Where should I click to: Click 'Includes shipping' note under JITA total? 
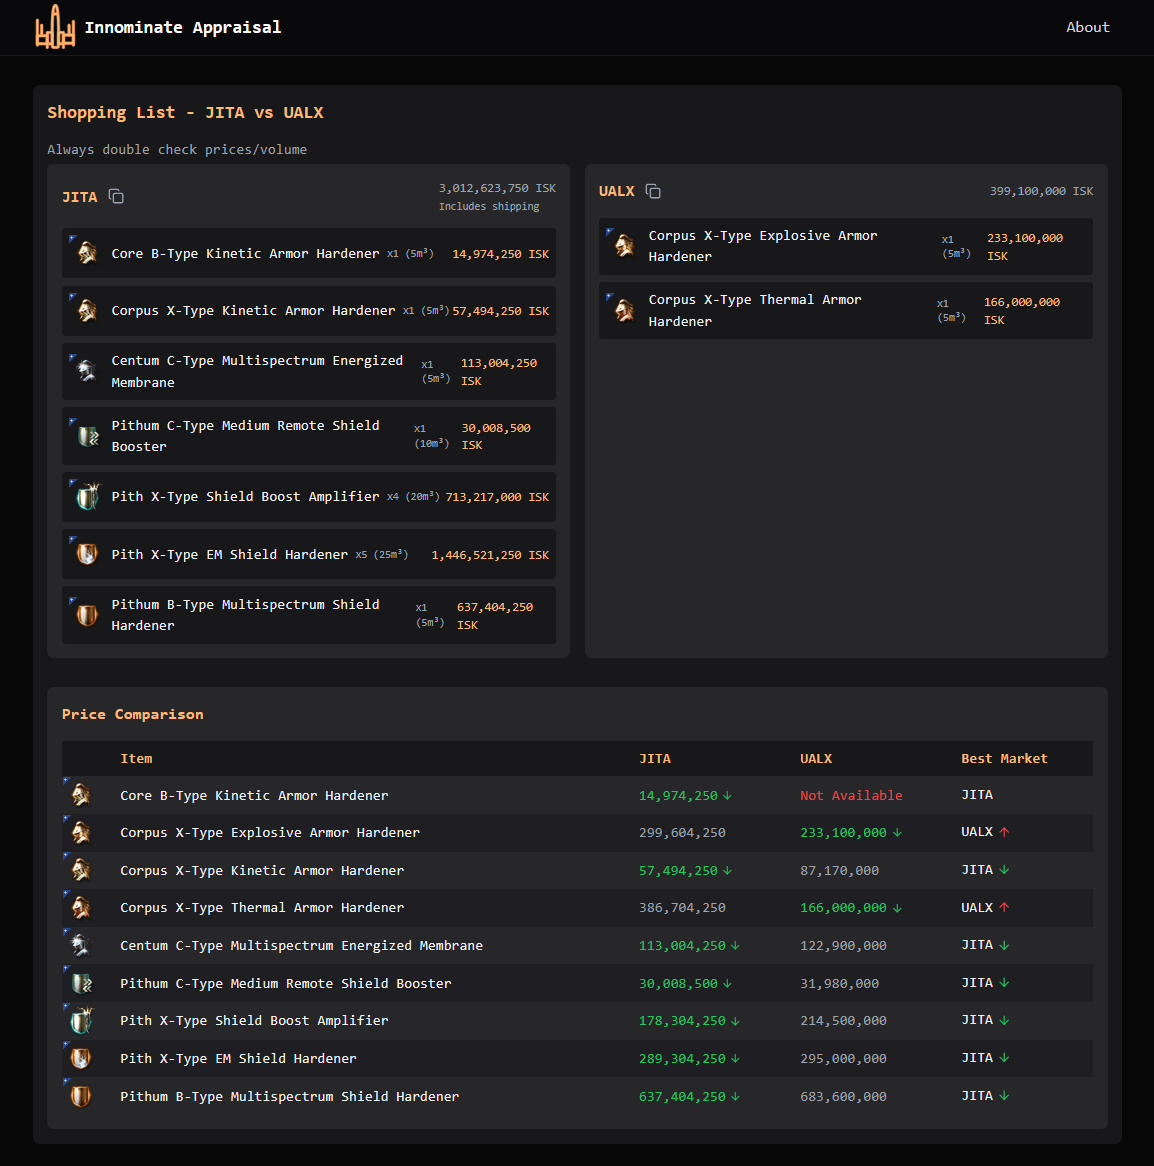point(489,206)
